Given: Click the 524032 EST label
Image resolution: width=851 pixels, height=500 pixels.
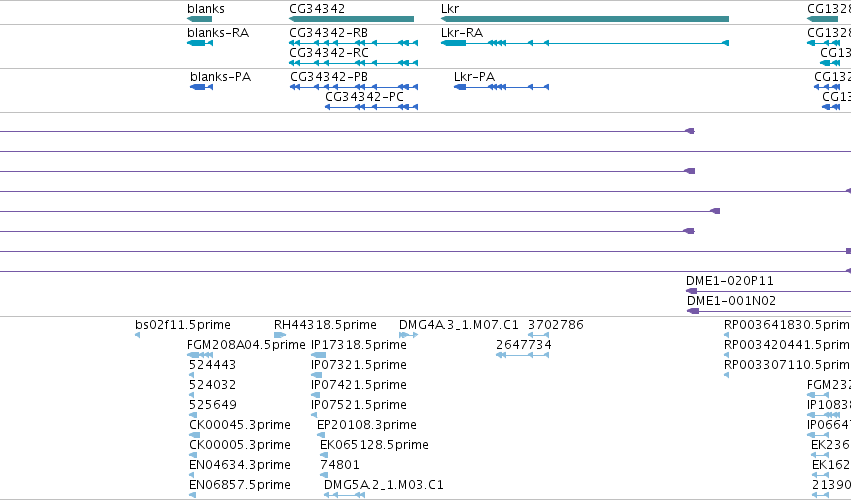Looking at the screenshot, I should (x=212, y=385).
